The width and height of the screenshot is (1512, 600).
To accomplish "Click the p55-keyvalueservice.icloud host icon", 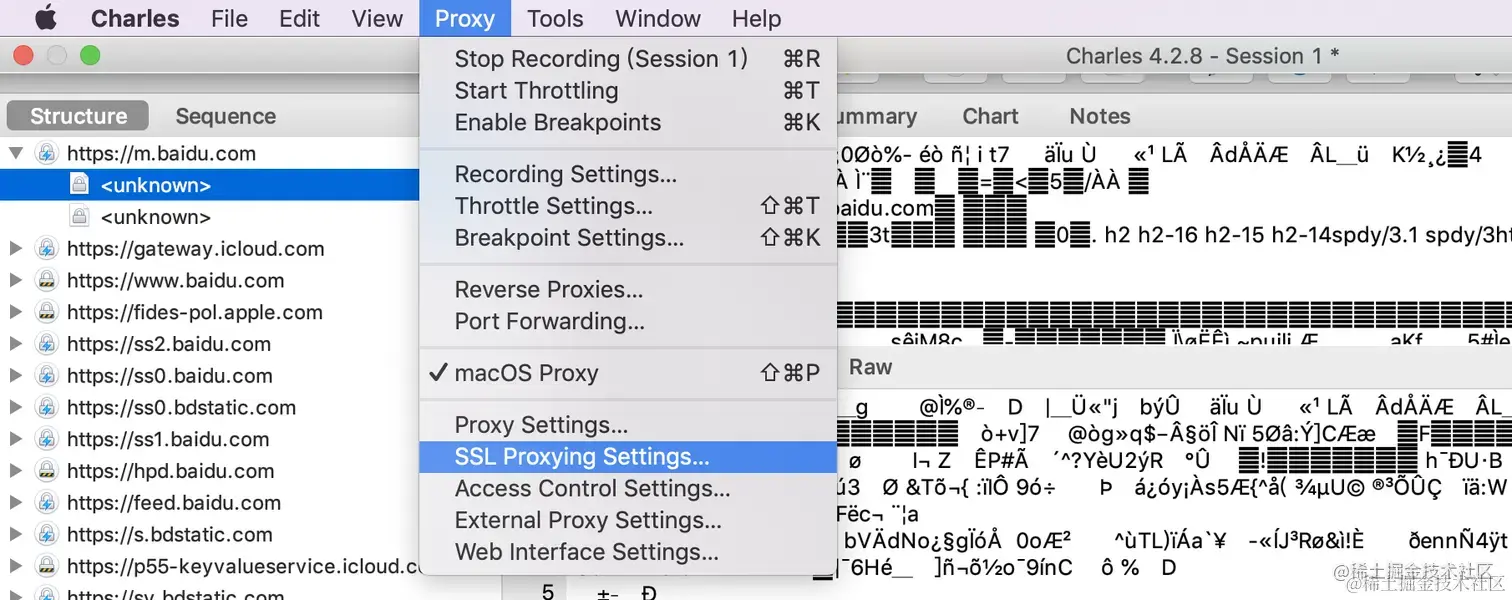I will click(46, 567).
